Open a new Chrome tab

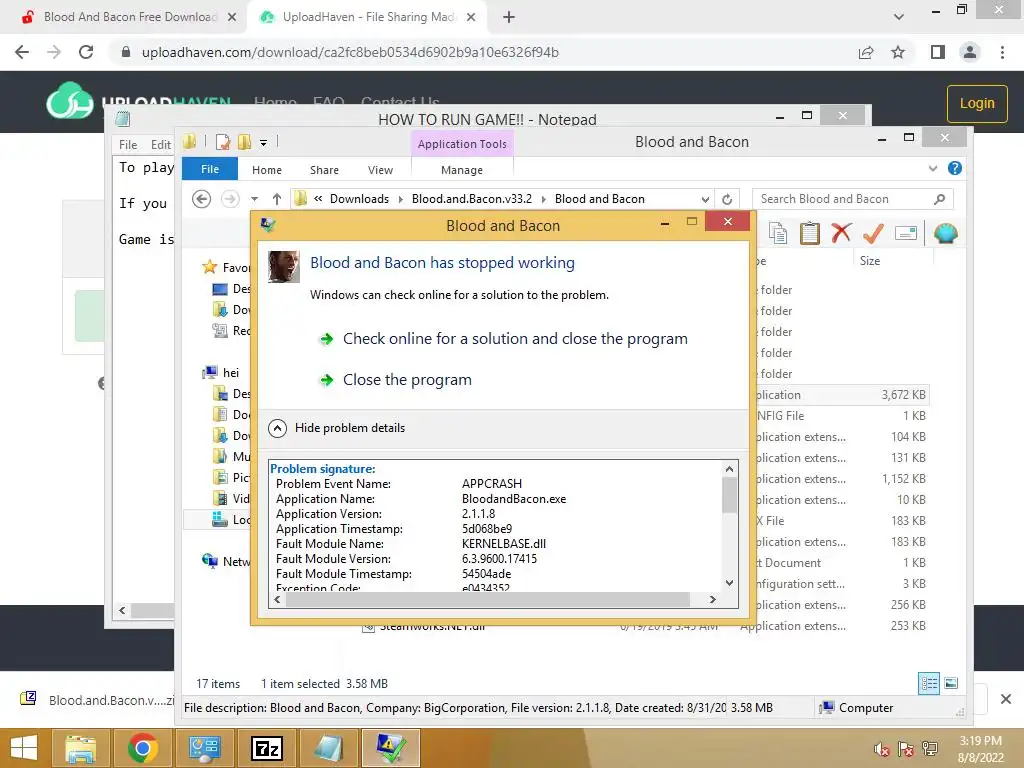click(x=509, y=17)
